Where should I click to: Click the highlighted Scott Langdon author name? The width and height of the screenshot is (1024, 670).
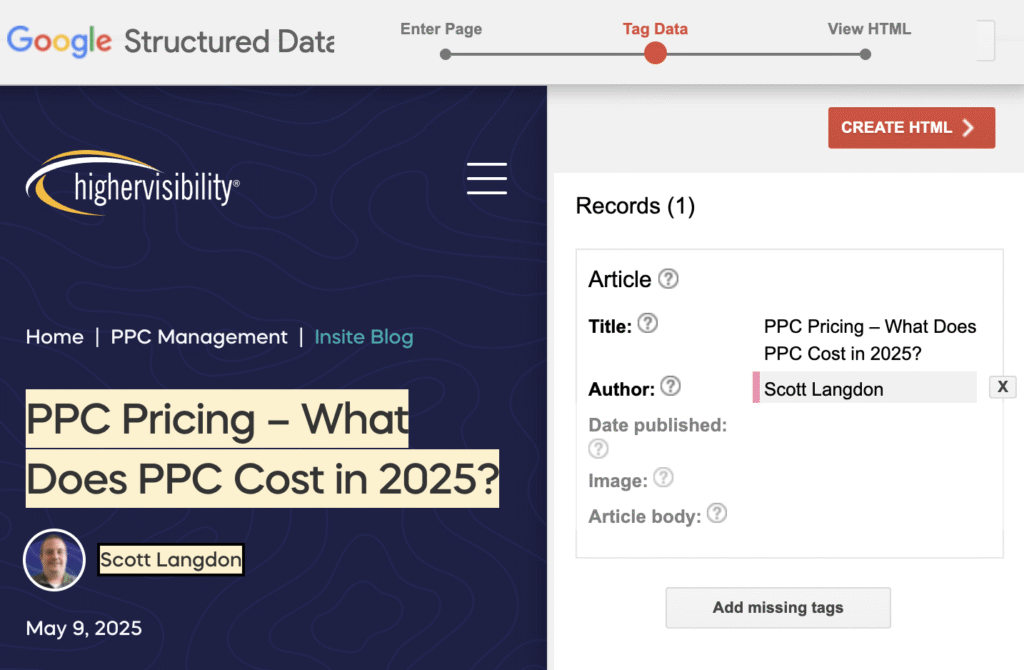[170, 560]
